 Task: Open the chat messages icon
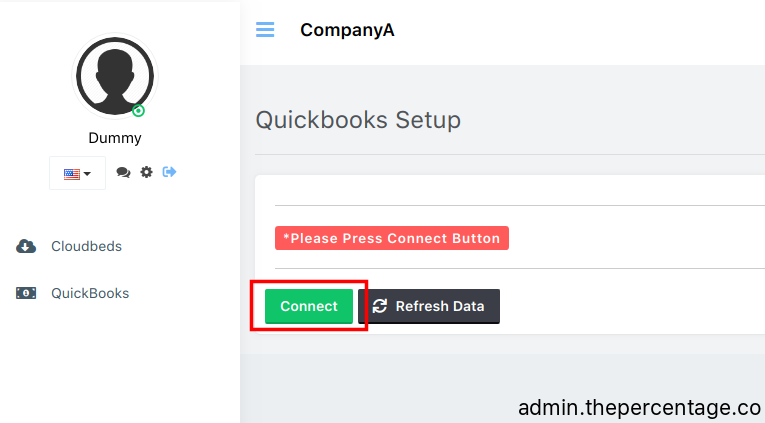click(x=123, y=172)
